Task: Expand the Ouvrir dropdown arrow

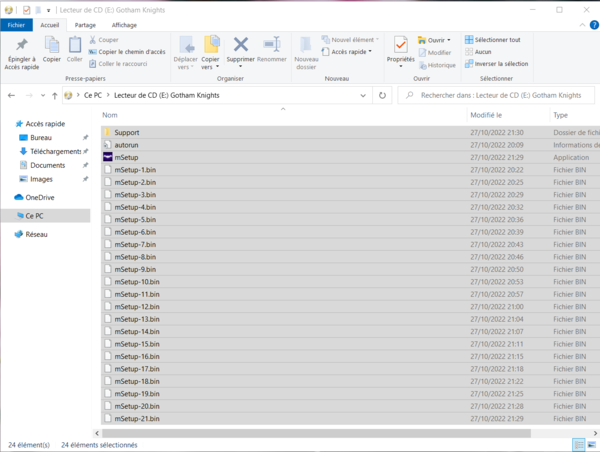Action: click(x=449, y=40)
